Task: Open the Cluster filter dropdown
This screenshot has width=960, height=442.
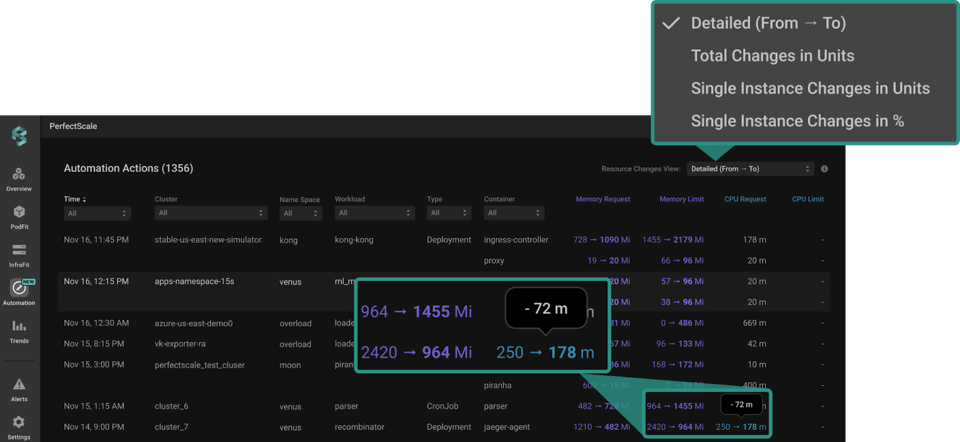Action: pyautogui.click(x=211, y=213)
